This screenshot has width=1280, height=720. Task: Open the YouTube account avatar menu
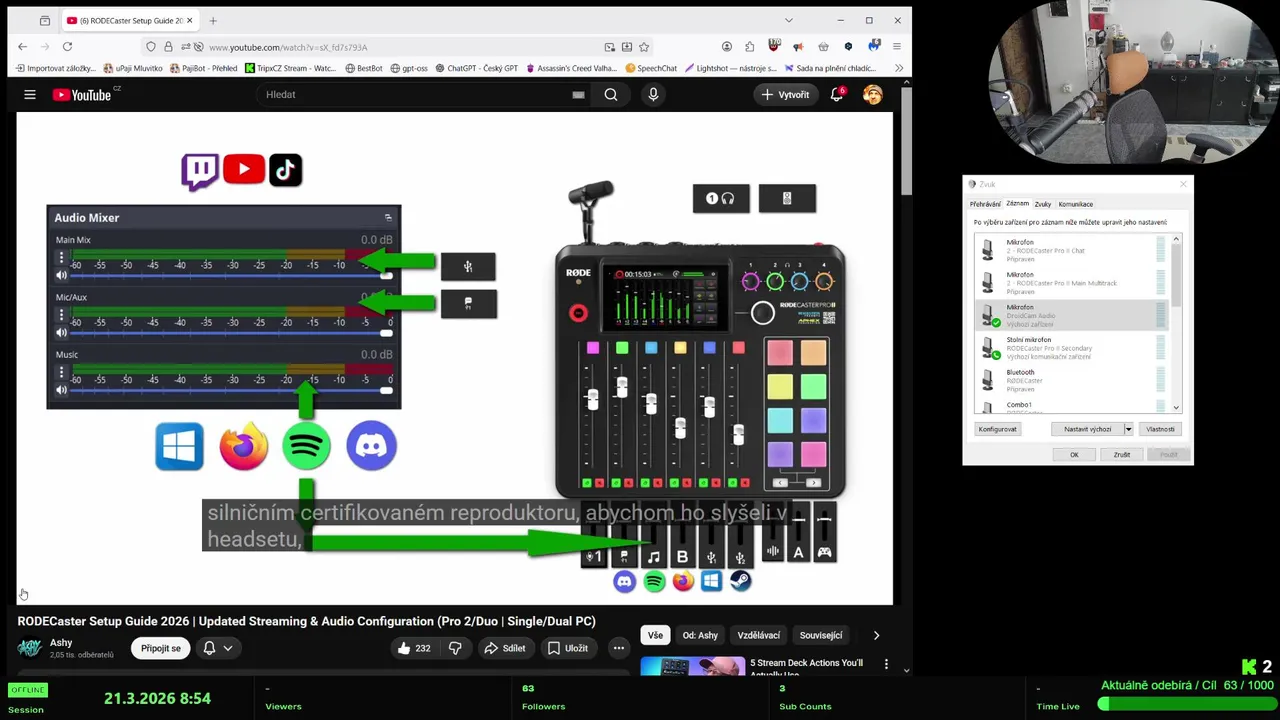coord(873,94)
